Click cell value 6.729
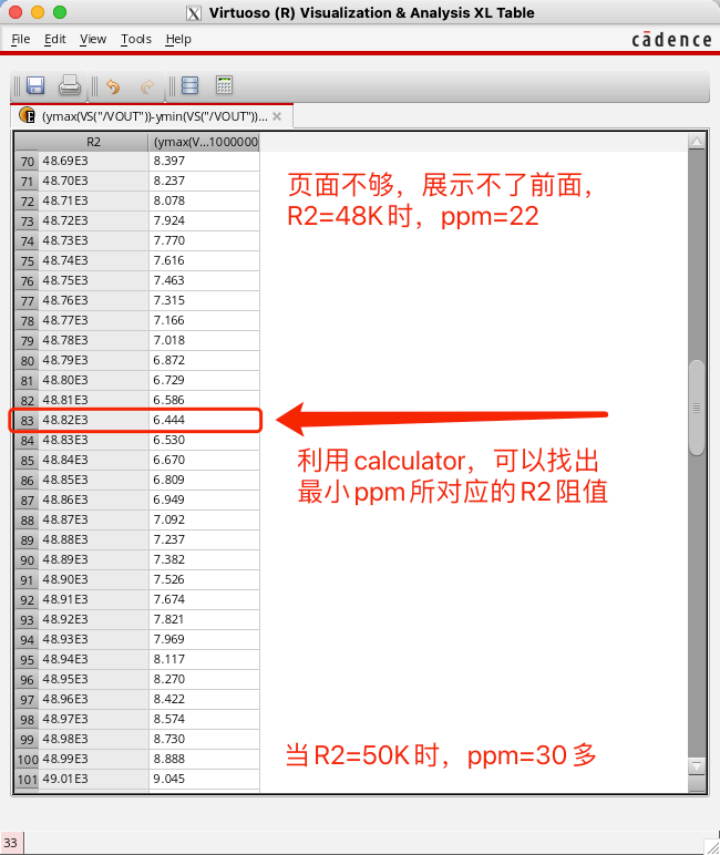 [205, 380]
